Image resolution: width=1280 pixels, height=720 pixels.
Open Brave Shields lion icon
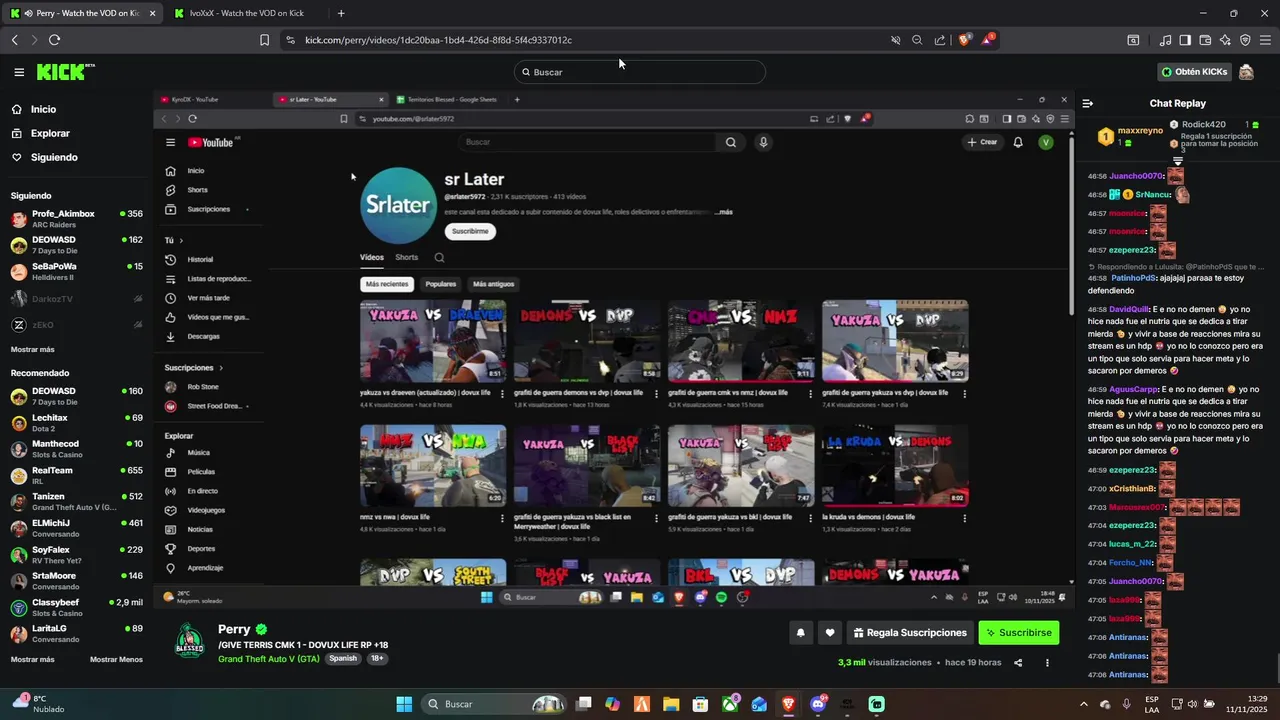point(964,40)
